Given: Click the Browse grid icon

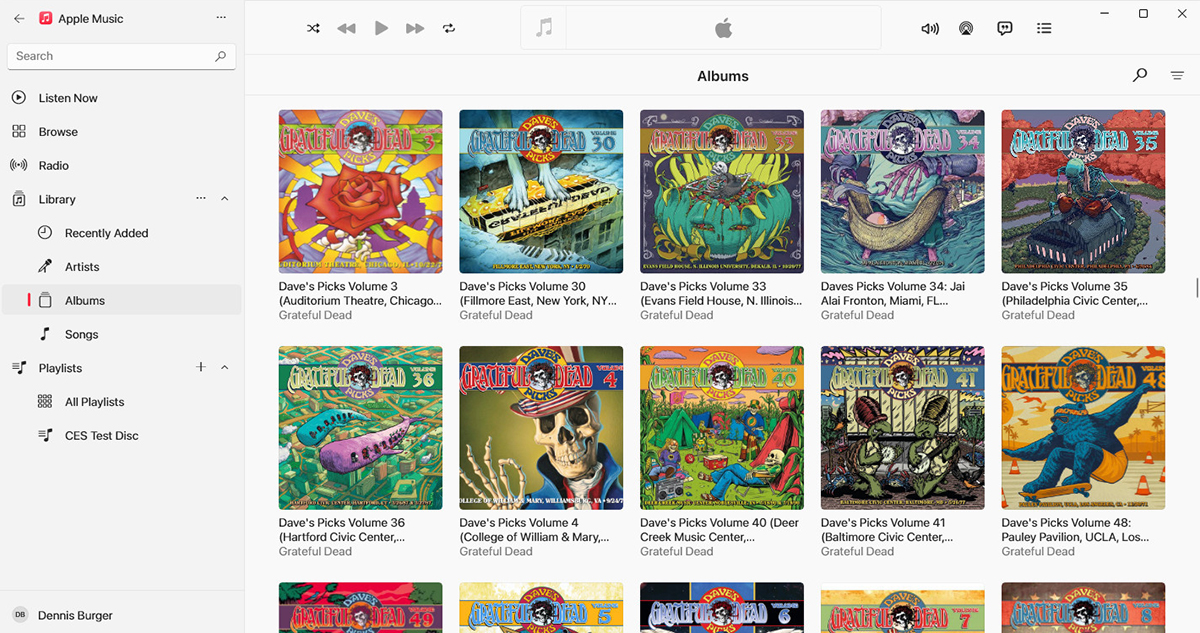Looking at the screenshot, I should click(18, 132).
